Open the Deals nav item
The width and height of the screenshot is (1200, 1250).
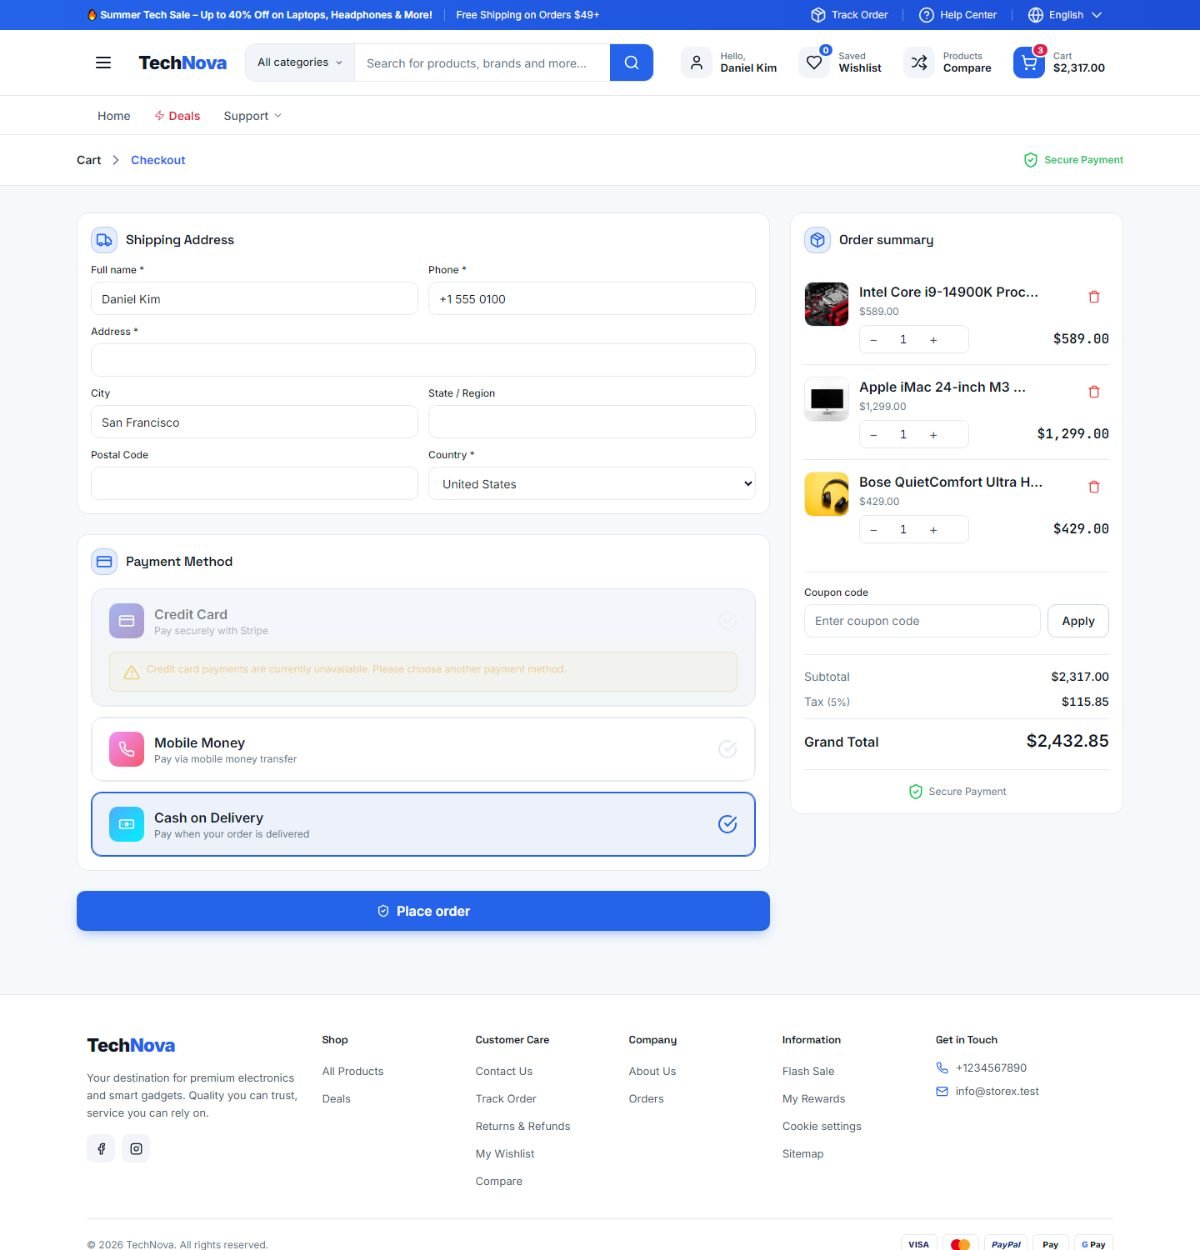(x=177, y=116)
